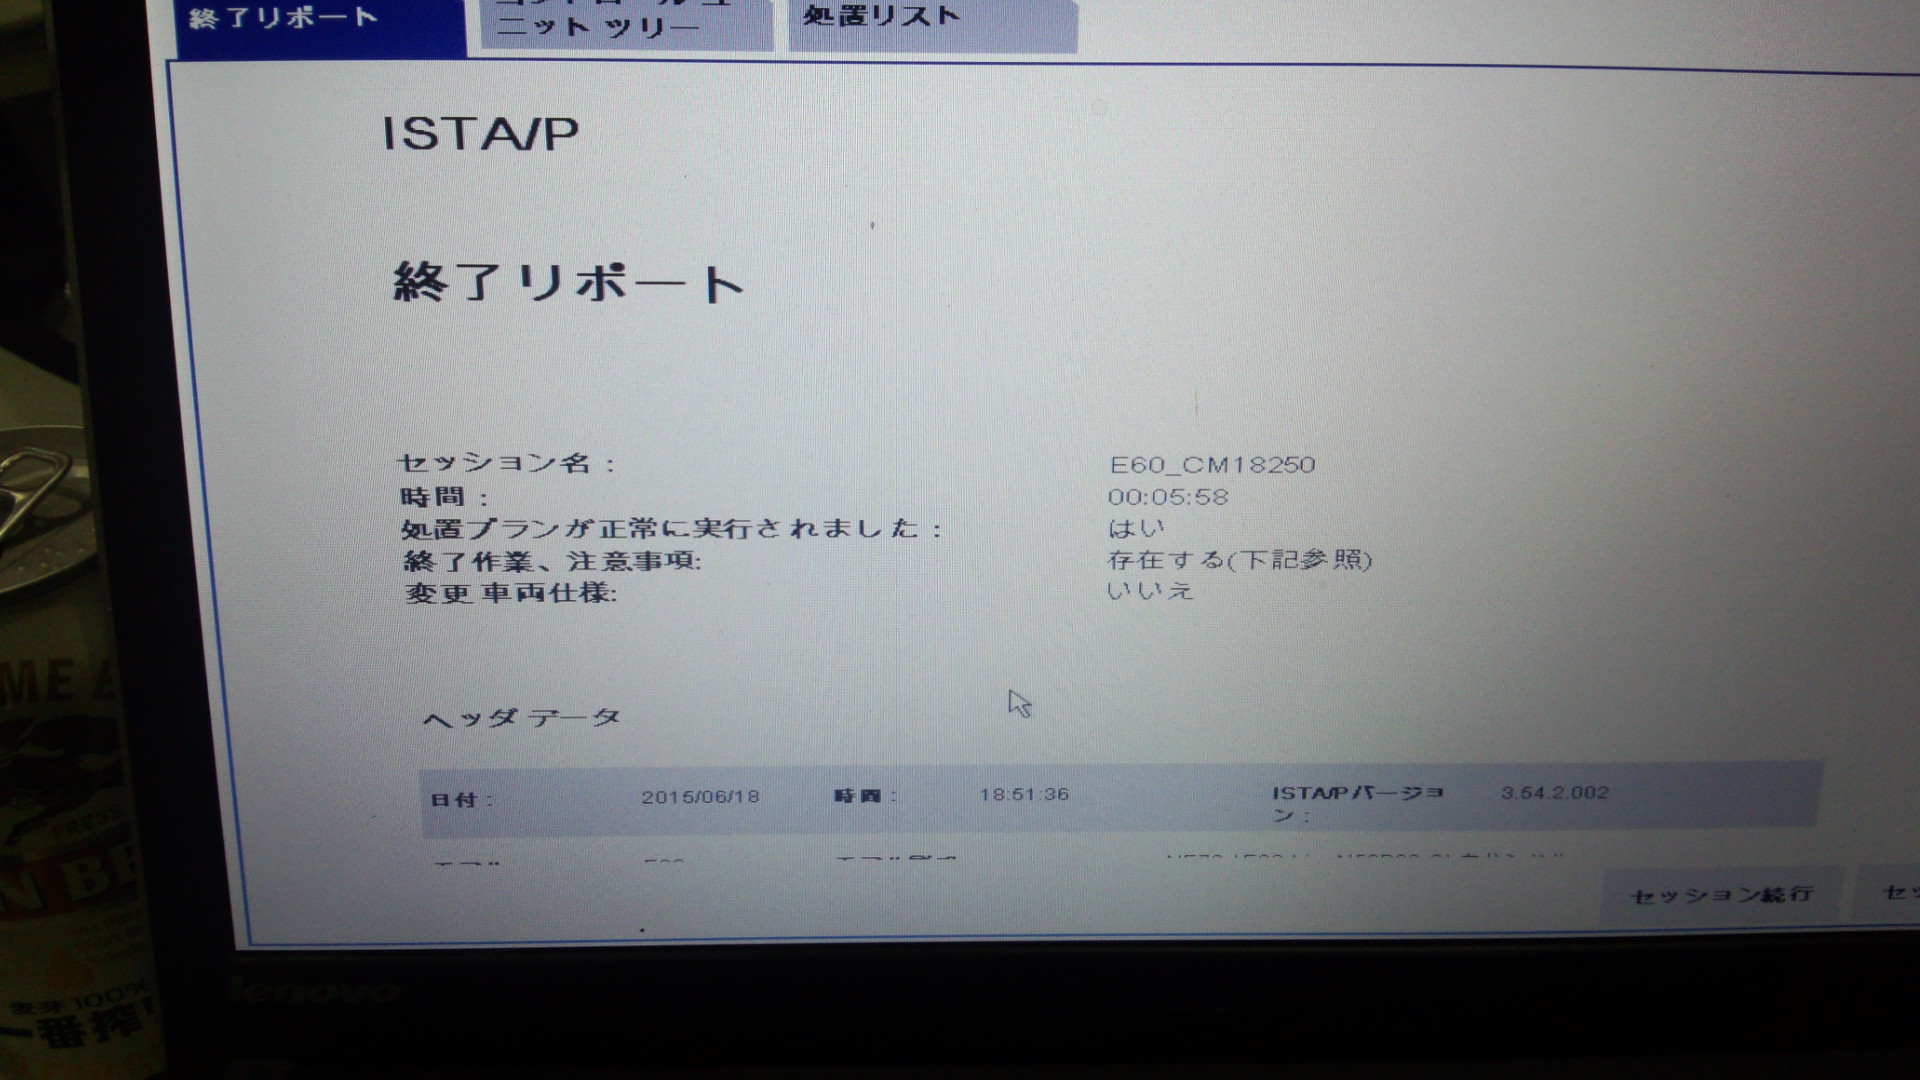Click the time value 18:51:36
Image resolution: width=1920 pixels, height=1080 pixels.
click(1024, 794)
